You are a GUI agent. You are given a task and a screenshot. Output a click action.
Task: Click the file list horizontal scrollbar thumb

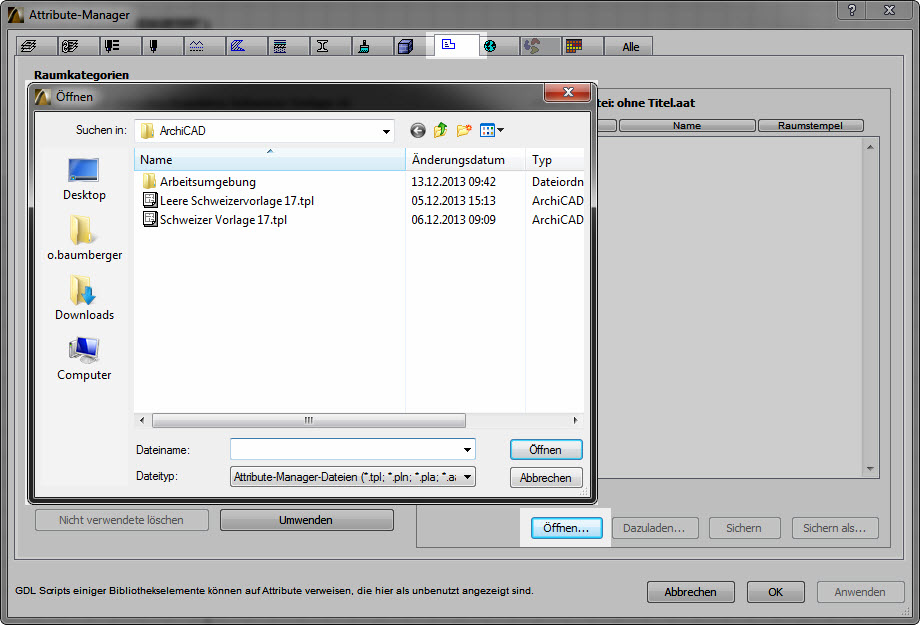(x=309, y=420)
